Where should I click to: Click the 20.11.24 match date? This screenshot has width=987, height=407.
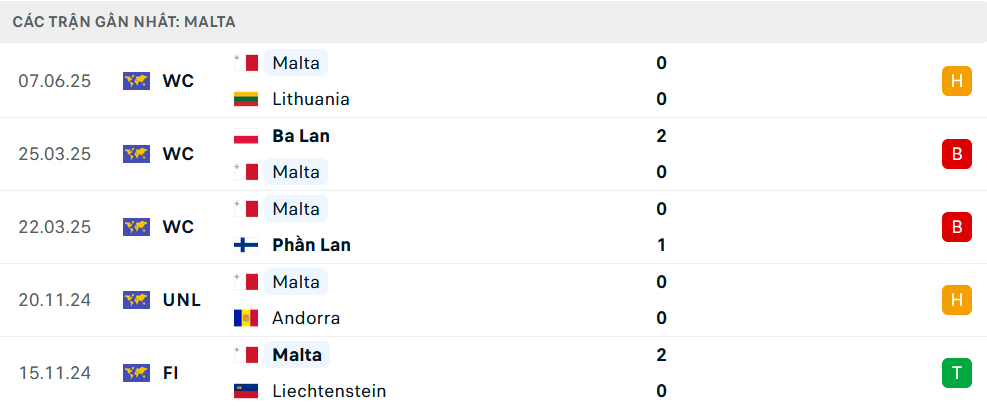coord(55,300)
